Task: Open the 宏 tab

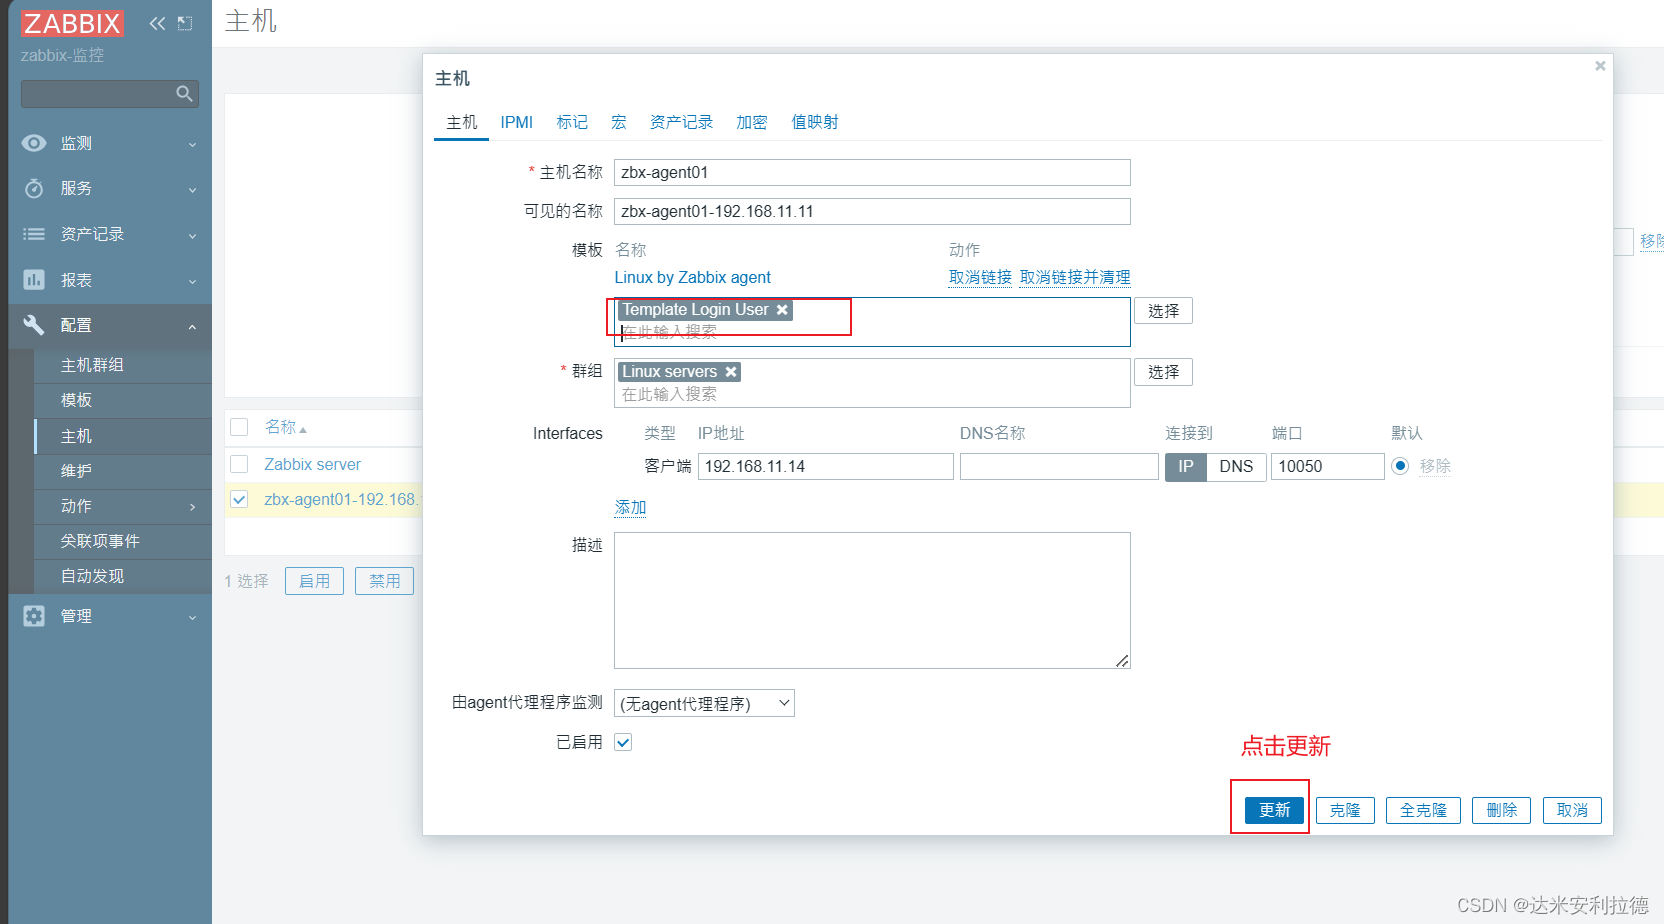Action: pyautogui.click(x=619, y=122)
